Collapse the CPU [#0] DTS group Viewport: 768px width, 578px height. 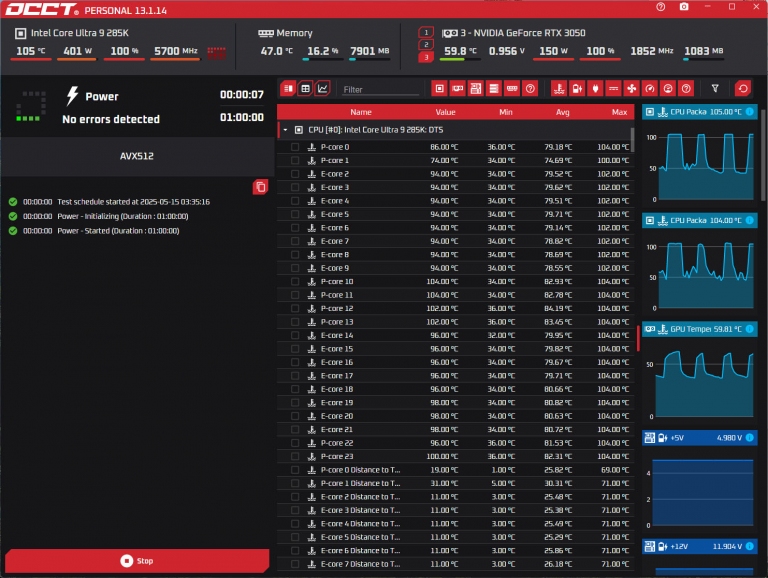285,130
